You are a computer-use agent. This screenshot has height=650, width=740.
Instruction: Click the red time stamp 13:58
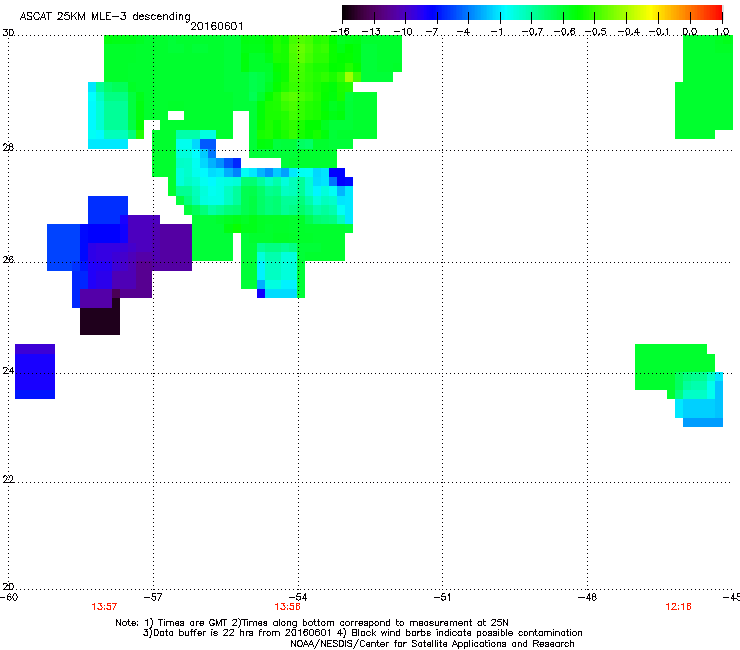287,607
